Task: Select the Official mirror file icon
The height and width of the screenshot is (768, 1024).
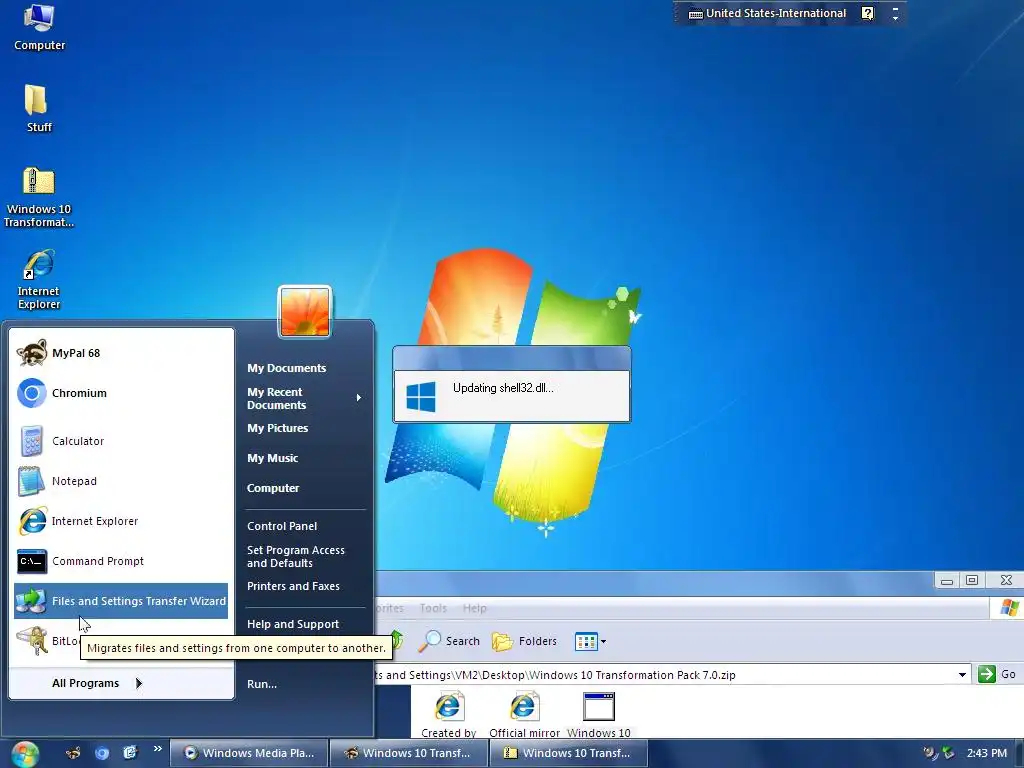Action: (524, 714)
